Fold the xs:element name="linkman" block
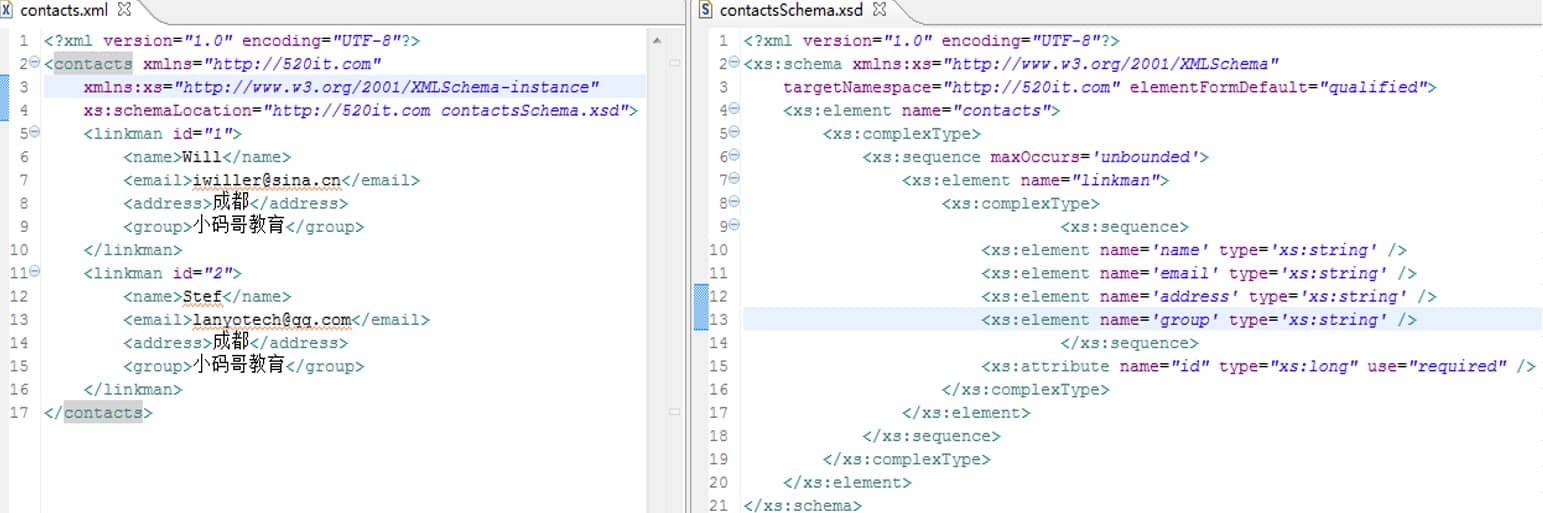1543x513 pixels. click(x=735, y=179)
